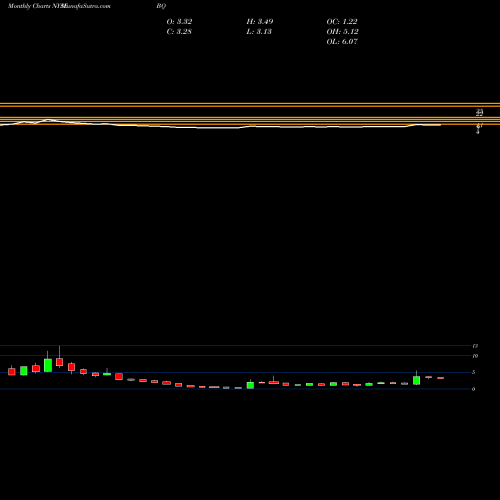Screen dimensions: 500x500
Task: Select the BQ ticker symbol label
Action: [161, 6]
